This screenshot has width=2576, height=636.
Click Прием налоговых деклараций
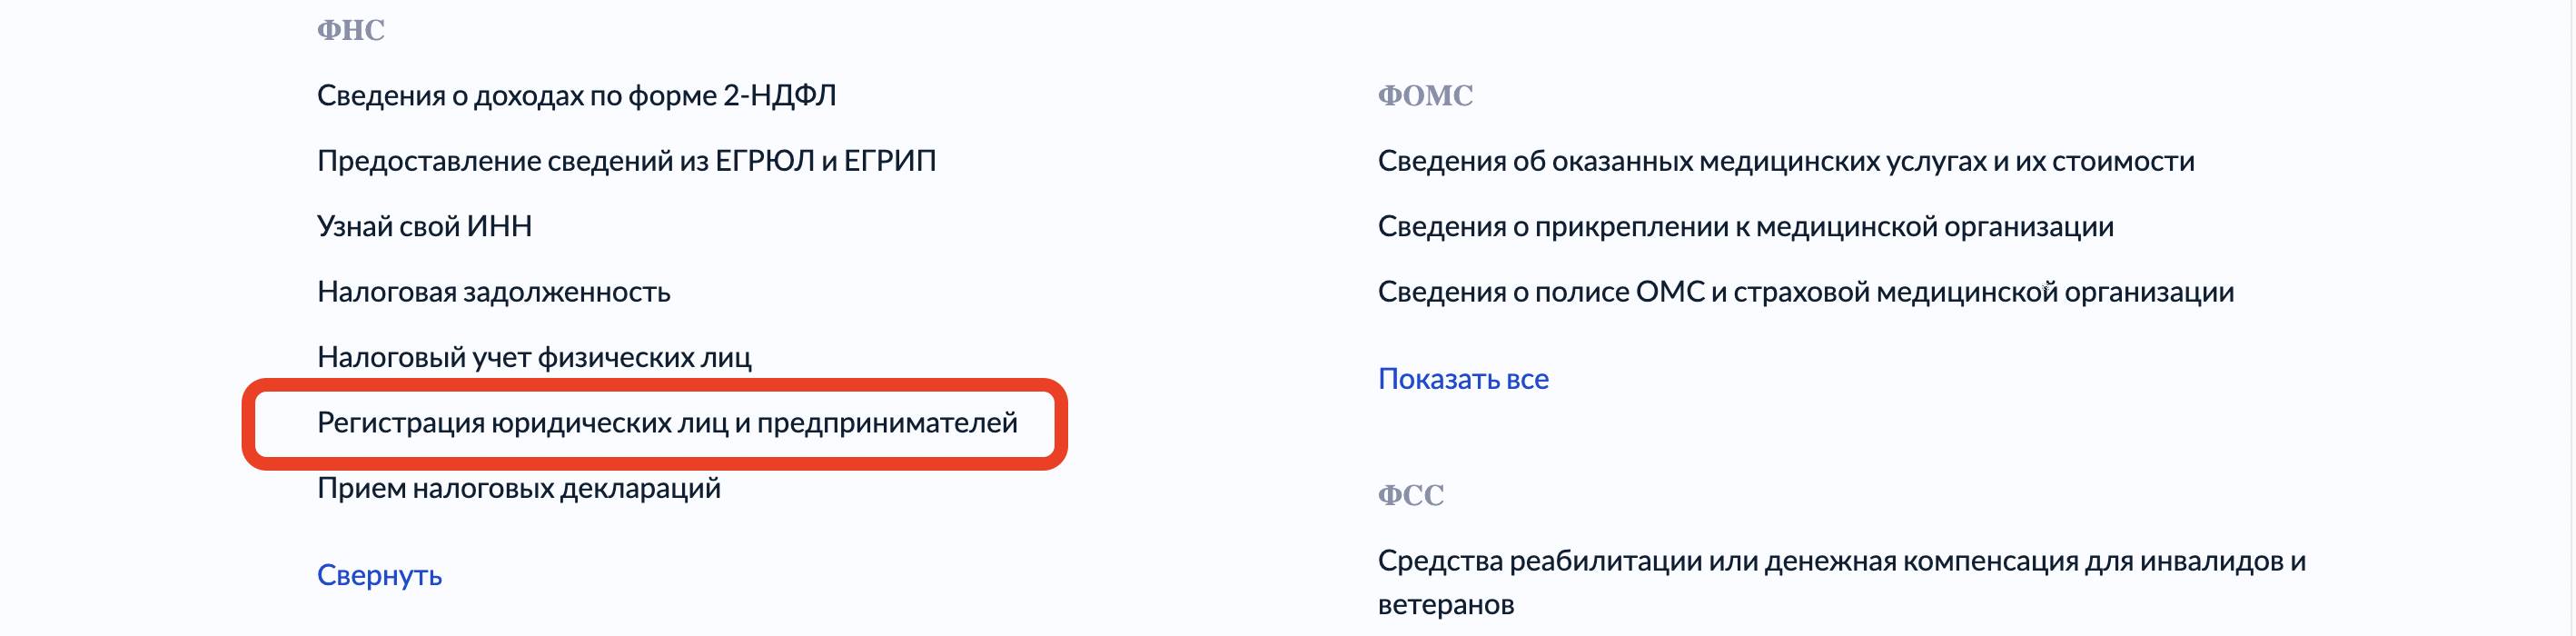(x=518, y=488)
